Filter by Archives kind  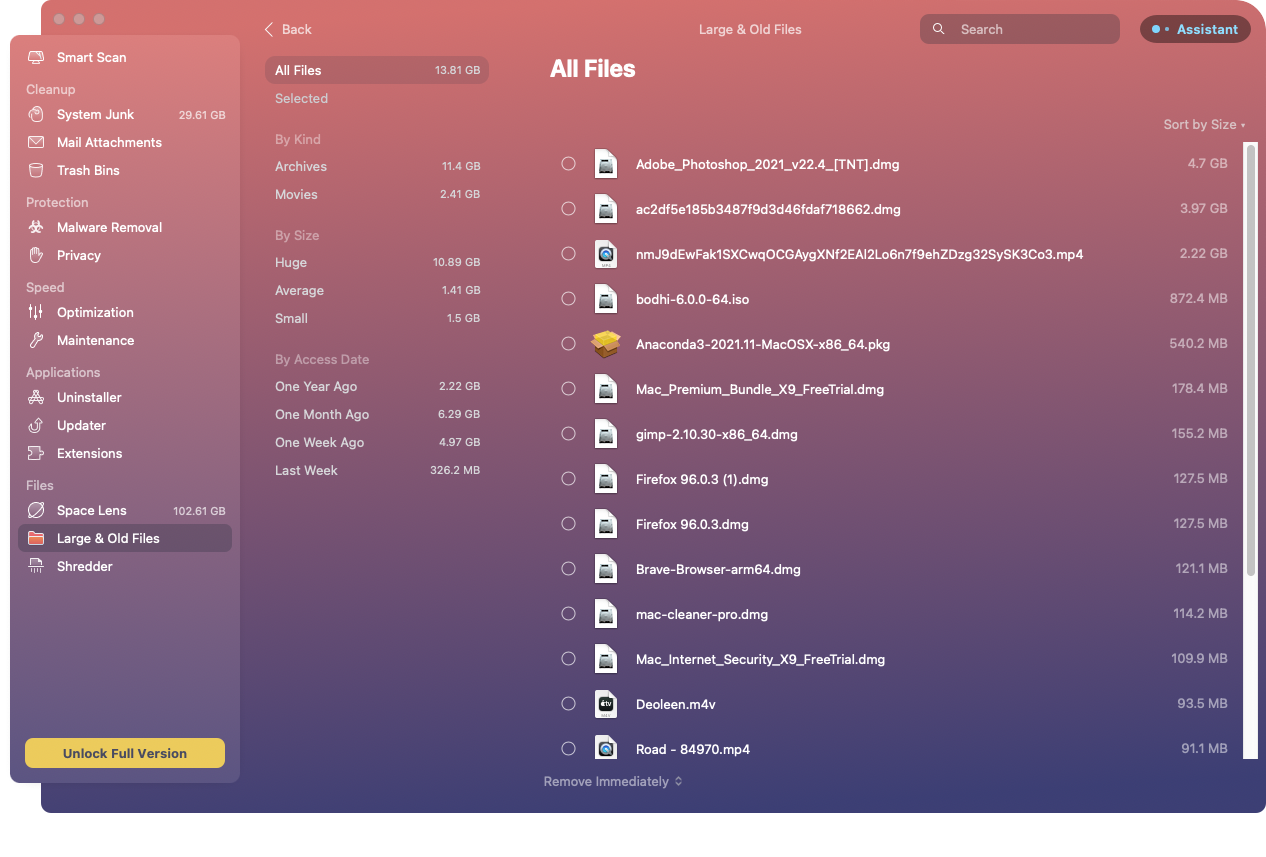377,167
